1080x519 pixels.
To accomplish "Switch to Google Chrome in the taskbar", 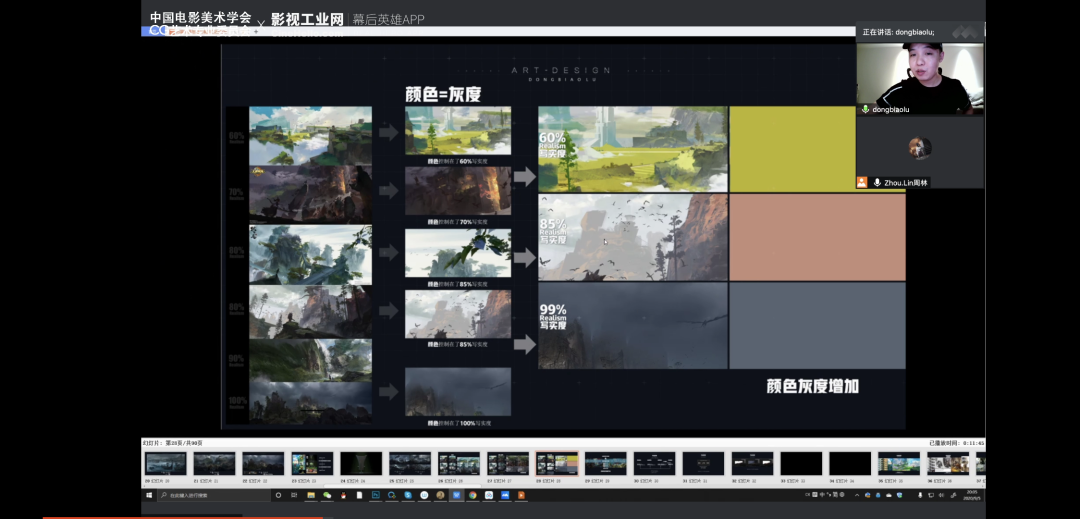I will pos(472,495).
